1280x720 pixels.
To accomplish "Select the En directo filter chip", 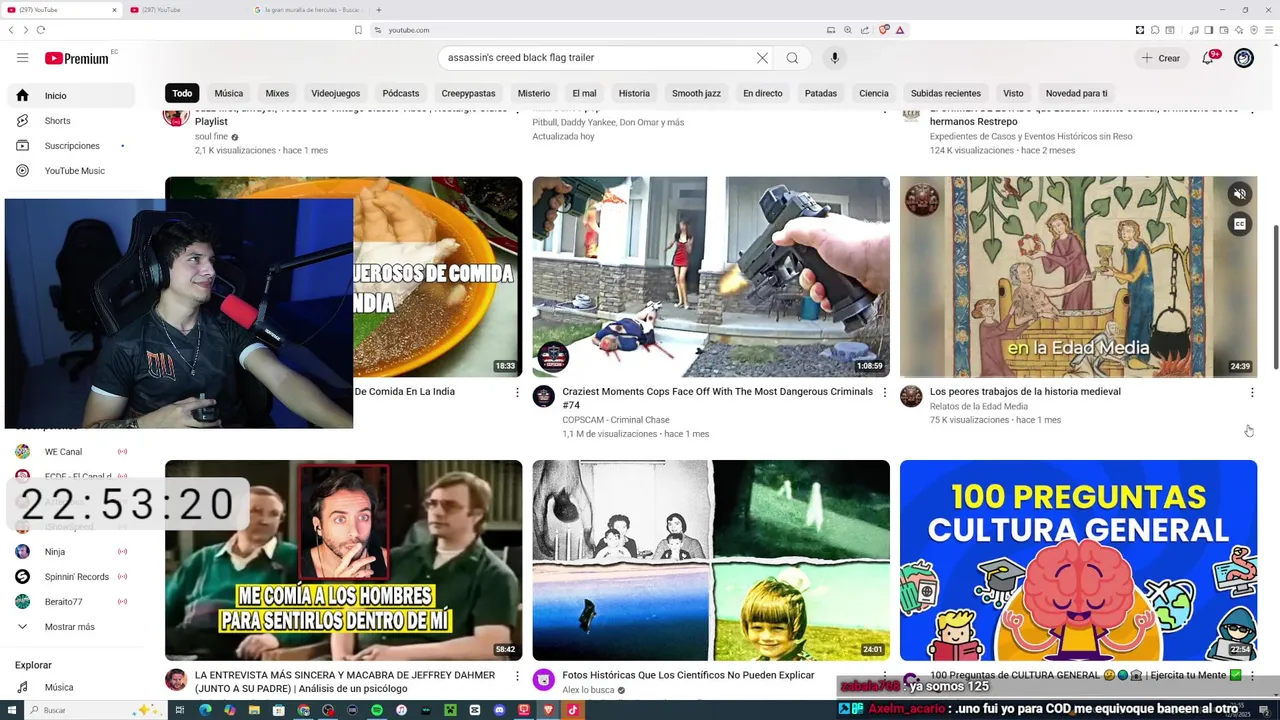I will coord(762,93).
